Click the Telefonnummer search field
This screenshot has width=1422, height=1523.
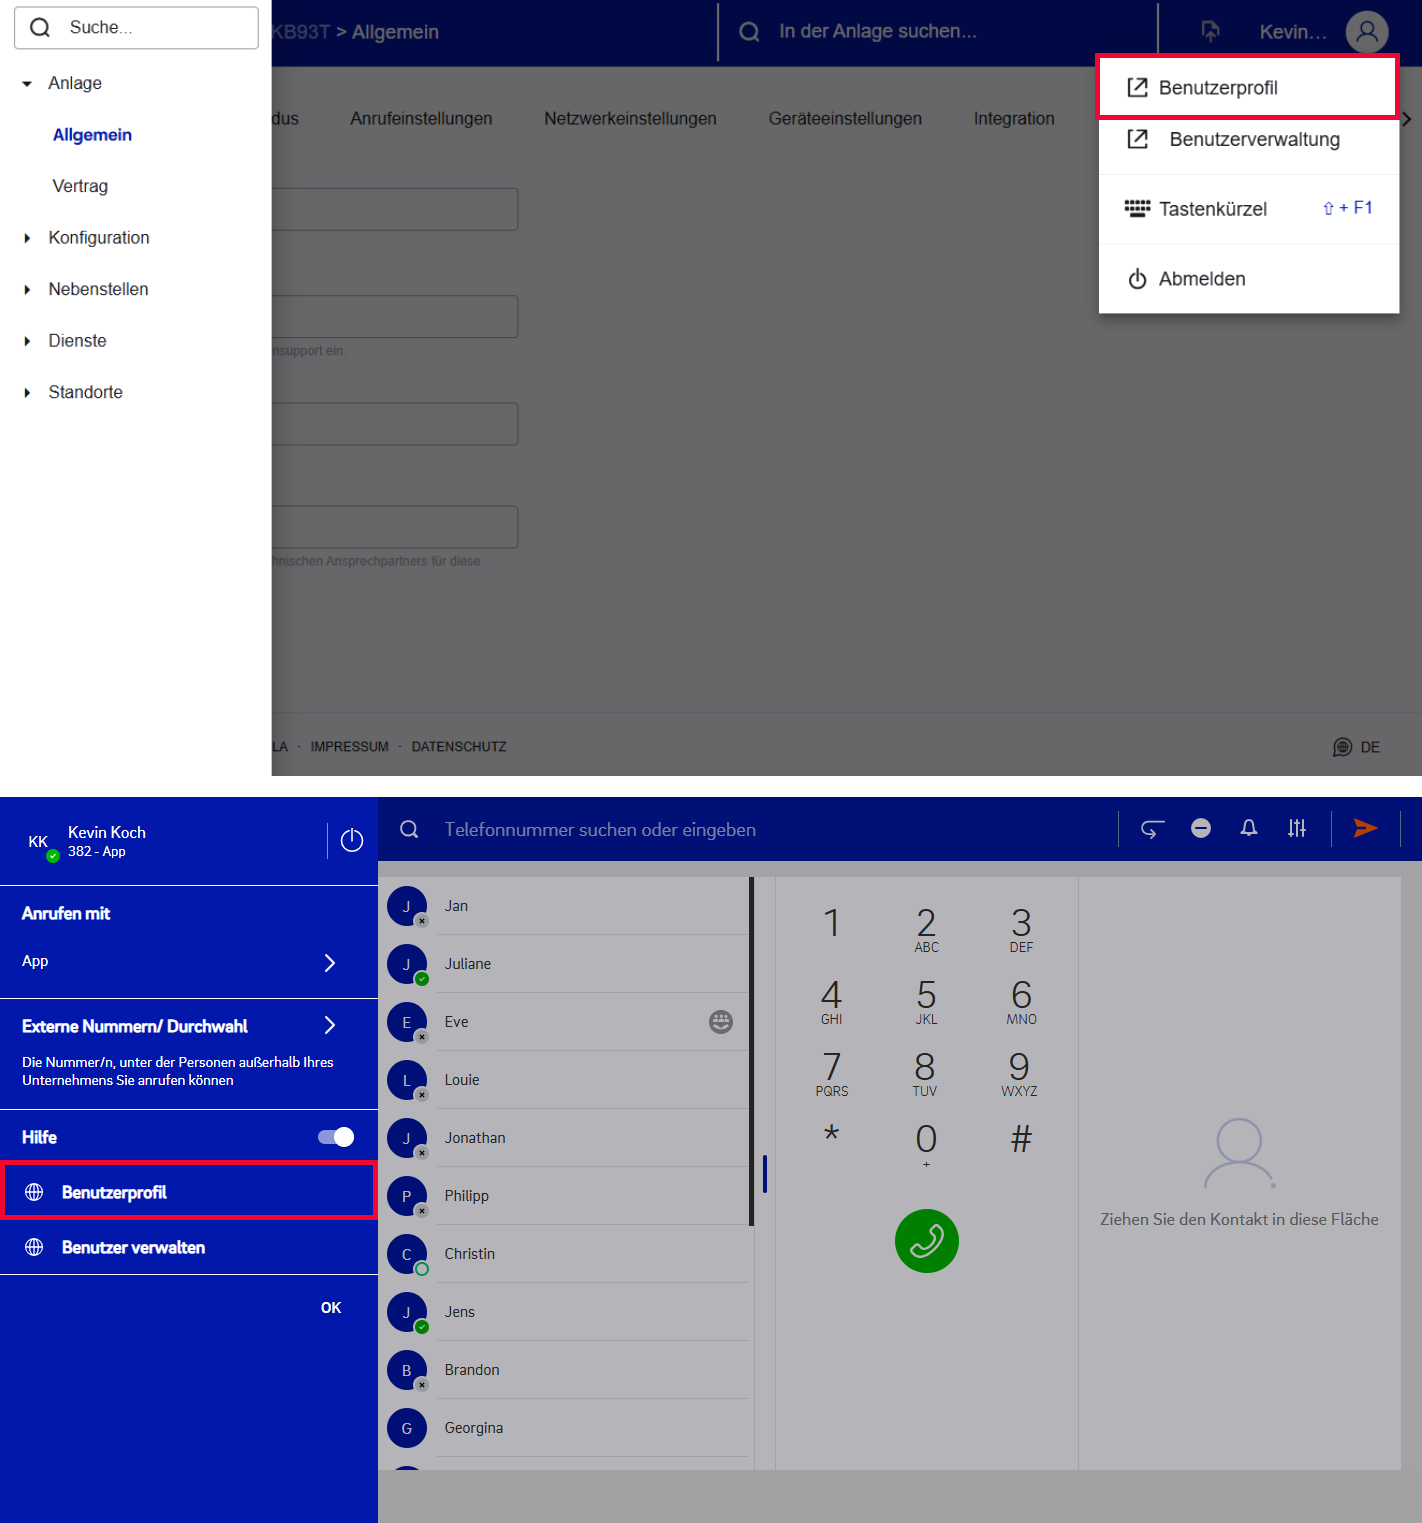[600, 830]
